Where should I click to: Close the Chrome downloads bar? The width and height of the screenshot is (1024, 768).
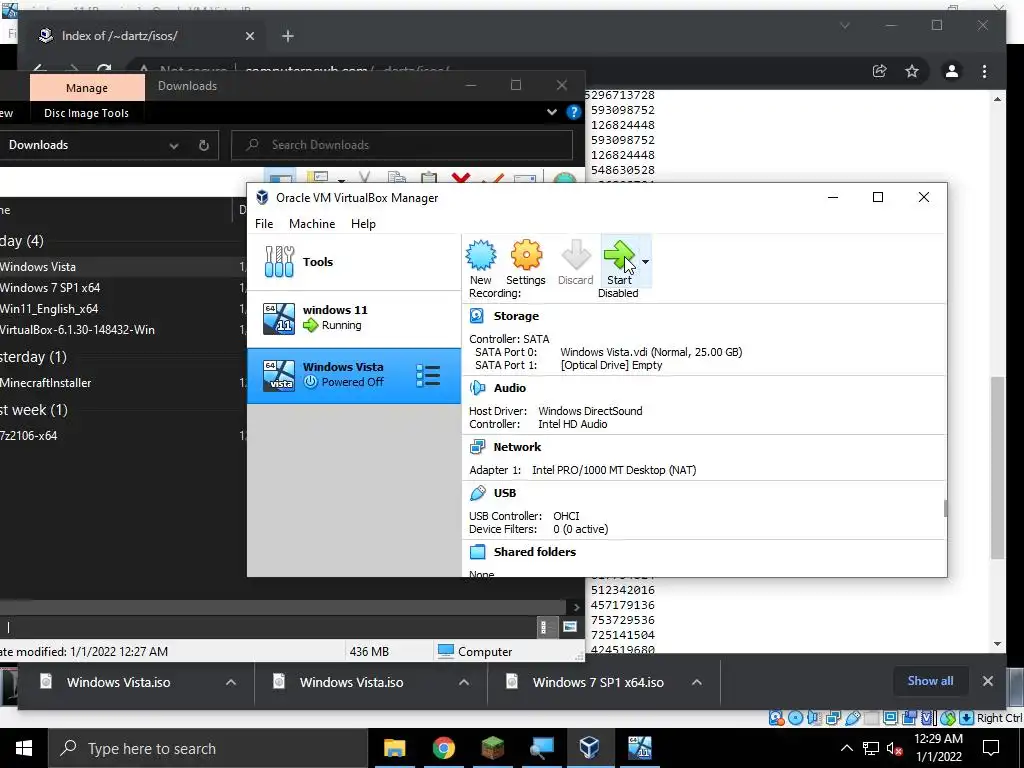[987, 681]
